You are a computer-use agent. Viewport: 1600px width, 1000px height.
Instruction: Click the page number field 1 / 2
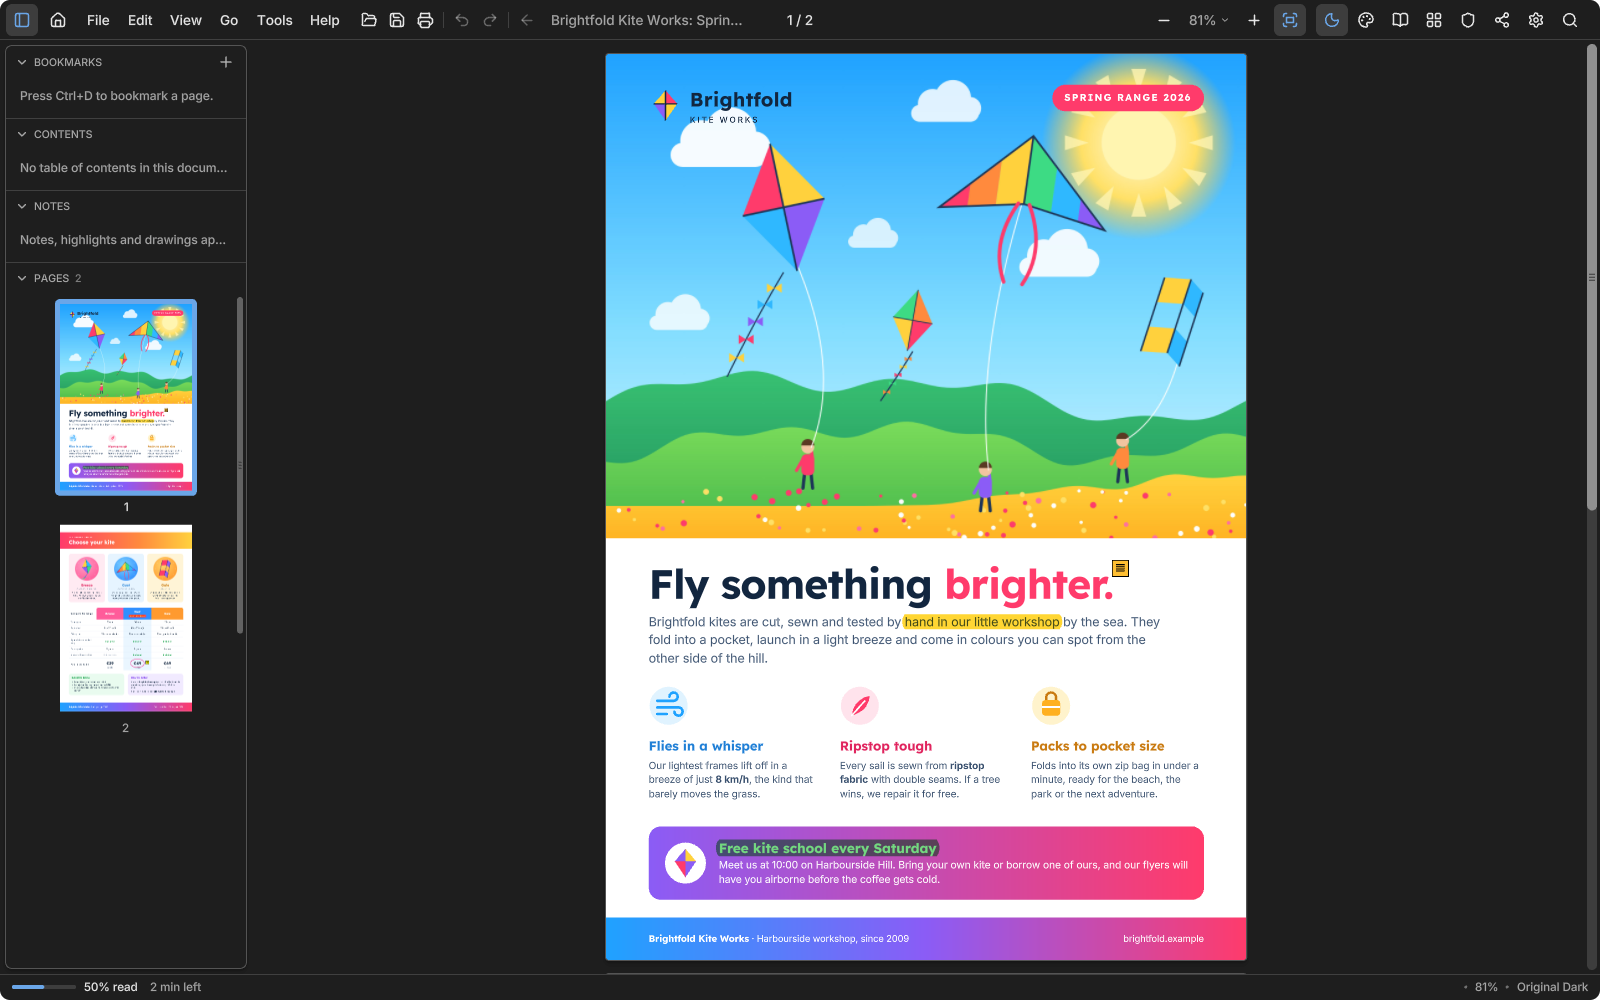point(800,20)
